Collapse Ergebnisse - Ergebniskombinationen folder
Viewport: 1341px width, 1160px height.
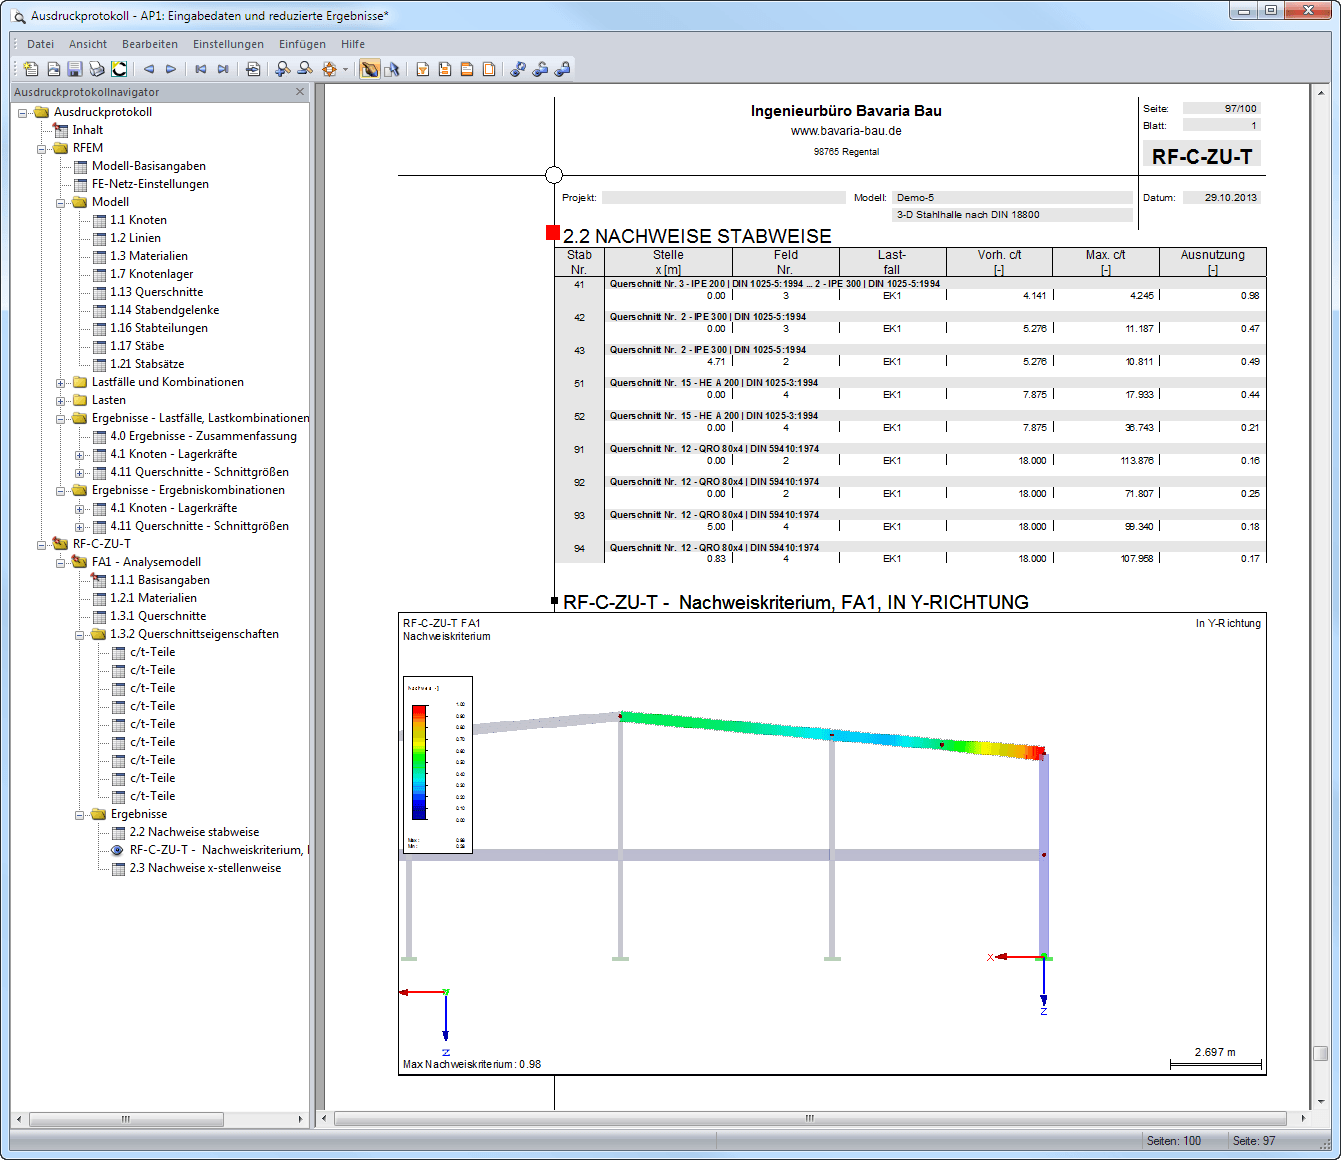coord(61,490)
